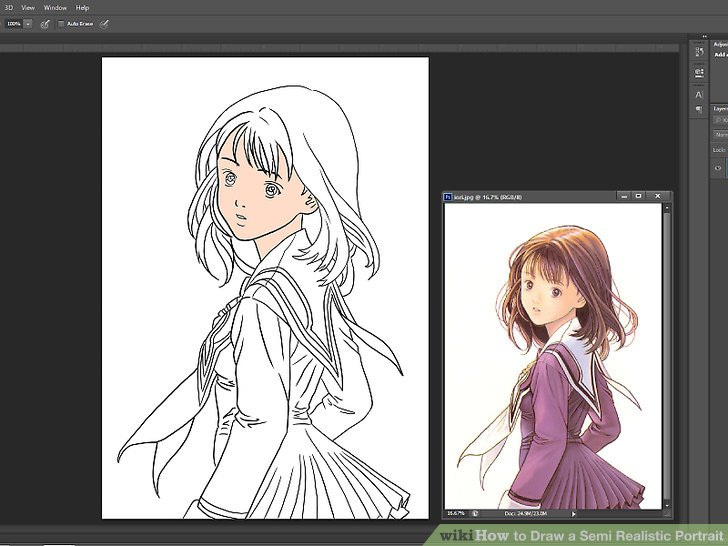Open the Help menu
The width and height of the screenshot is (728, 546).
coord(82,7)
